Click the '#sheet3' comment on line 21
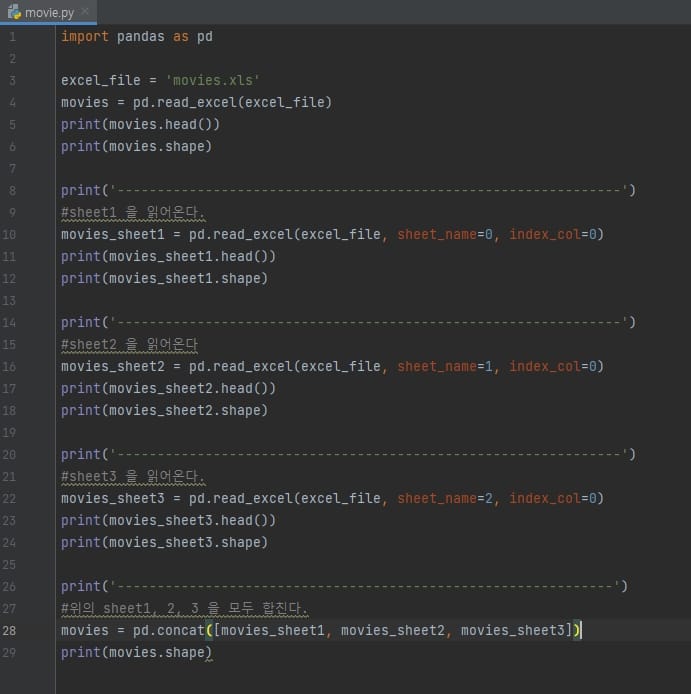 point(133,477)
